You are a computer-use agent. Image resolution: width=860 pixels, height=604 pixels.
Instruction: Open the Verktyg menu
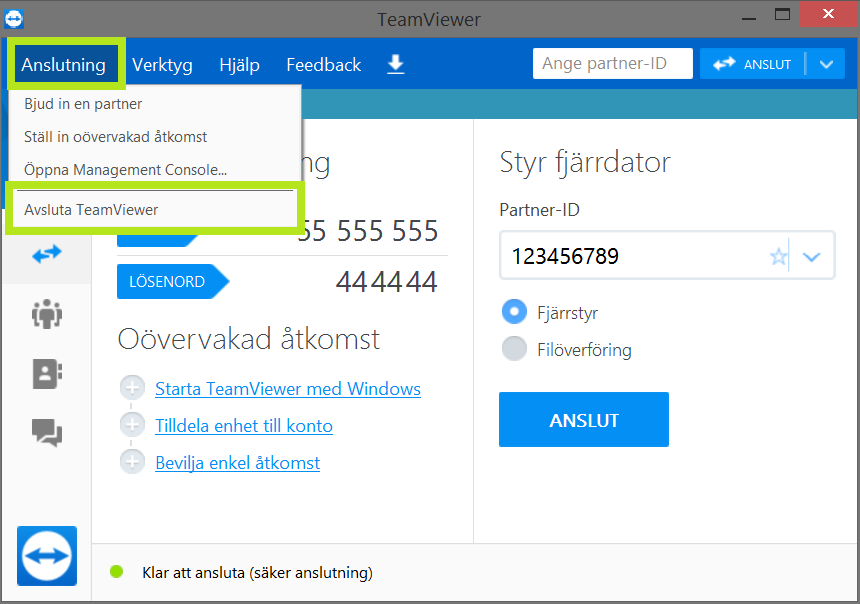point(162,65)
